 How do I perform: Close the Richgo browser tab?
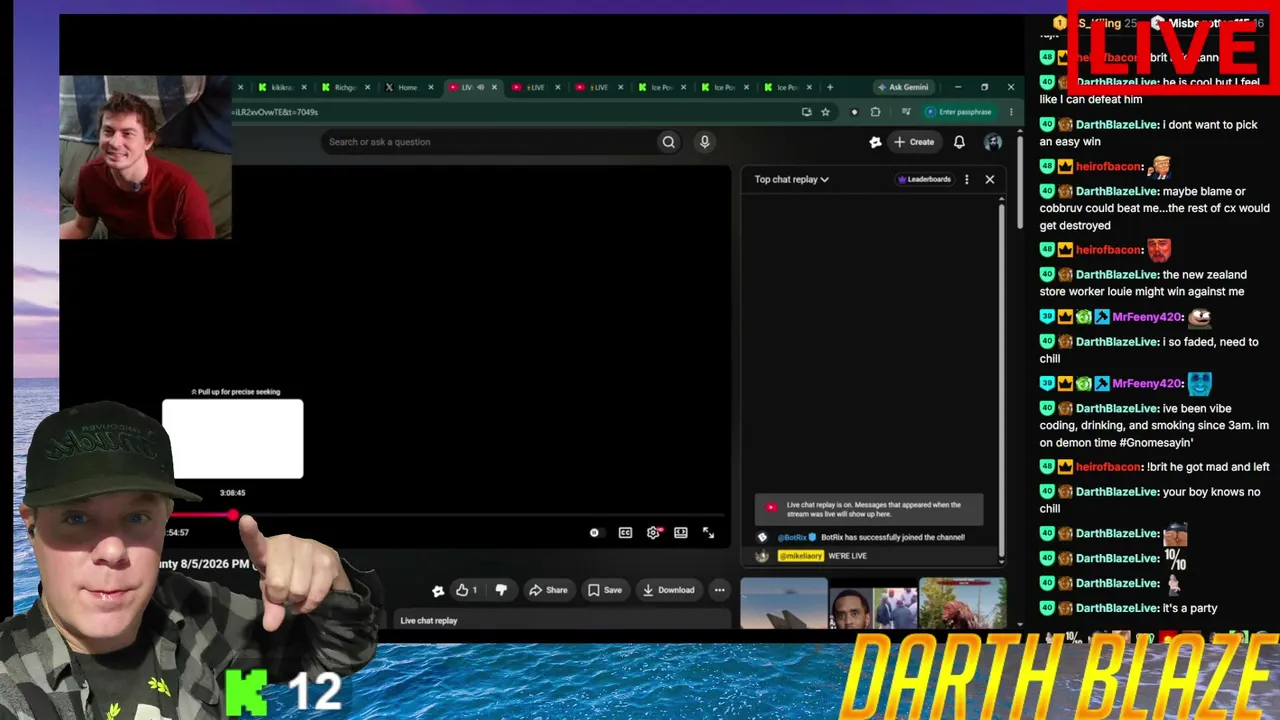pyautogui.click(x=368, y=87)
